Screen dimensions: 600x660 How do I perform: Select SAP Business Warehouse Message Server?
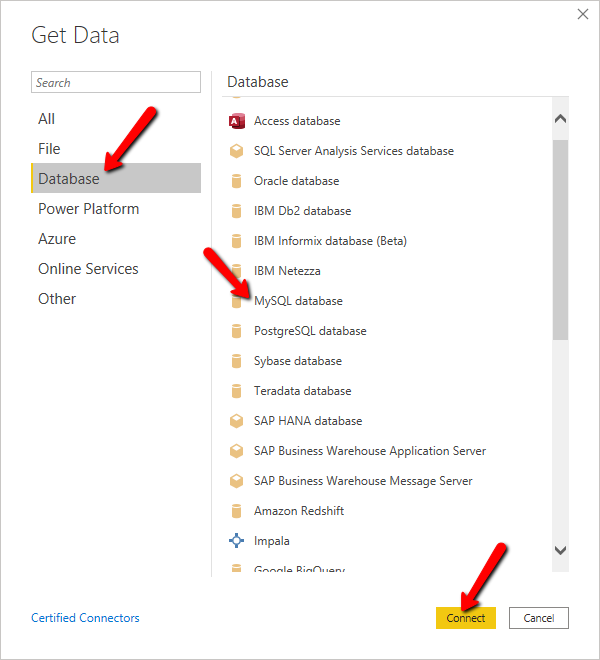pyautogui.click(x=387, y=481)
